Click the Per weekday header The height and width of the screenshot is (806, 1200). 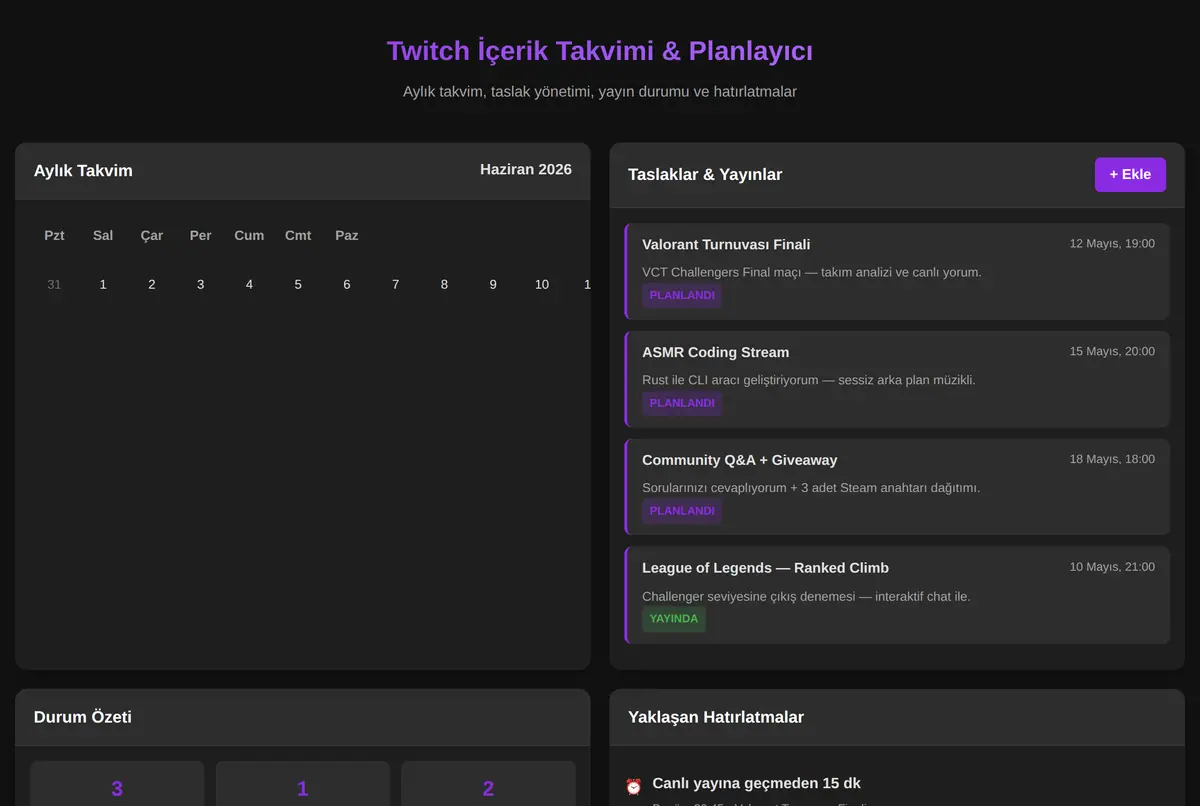tap(200, 236)
